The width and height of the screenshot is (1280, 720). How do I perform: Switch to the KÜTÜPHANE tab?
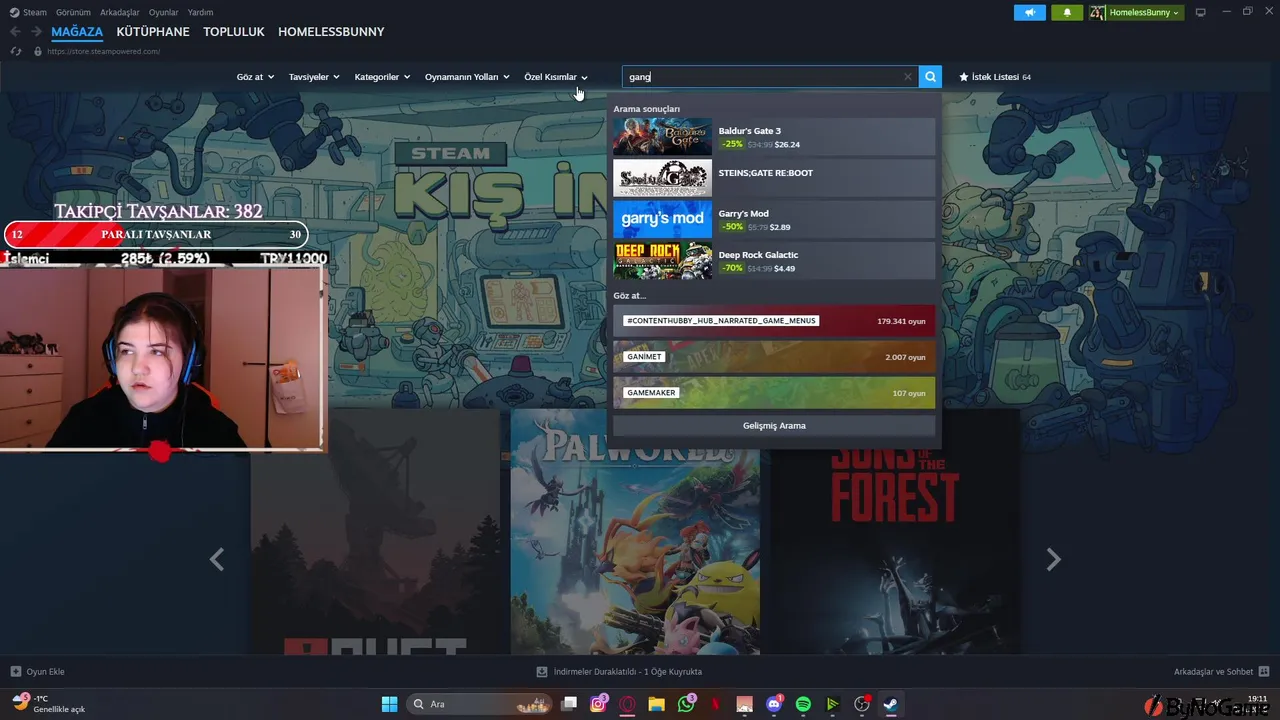(x=153, y=32)
